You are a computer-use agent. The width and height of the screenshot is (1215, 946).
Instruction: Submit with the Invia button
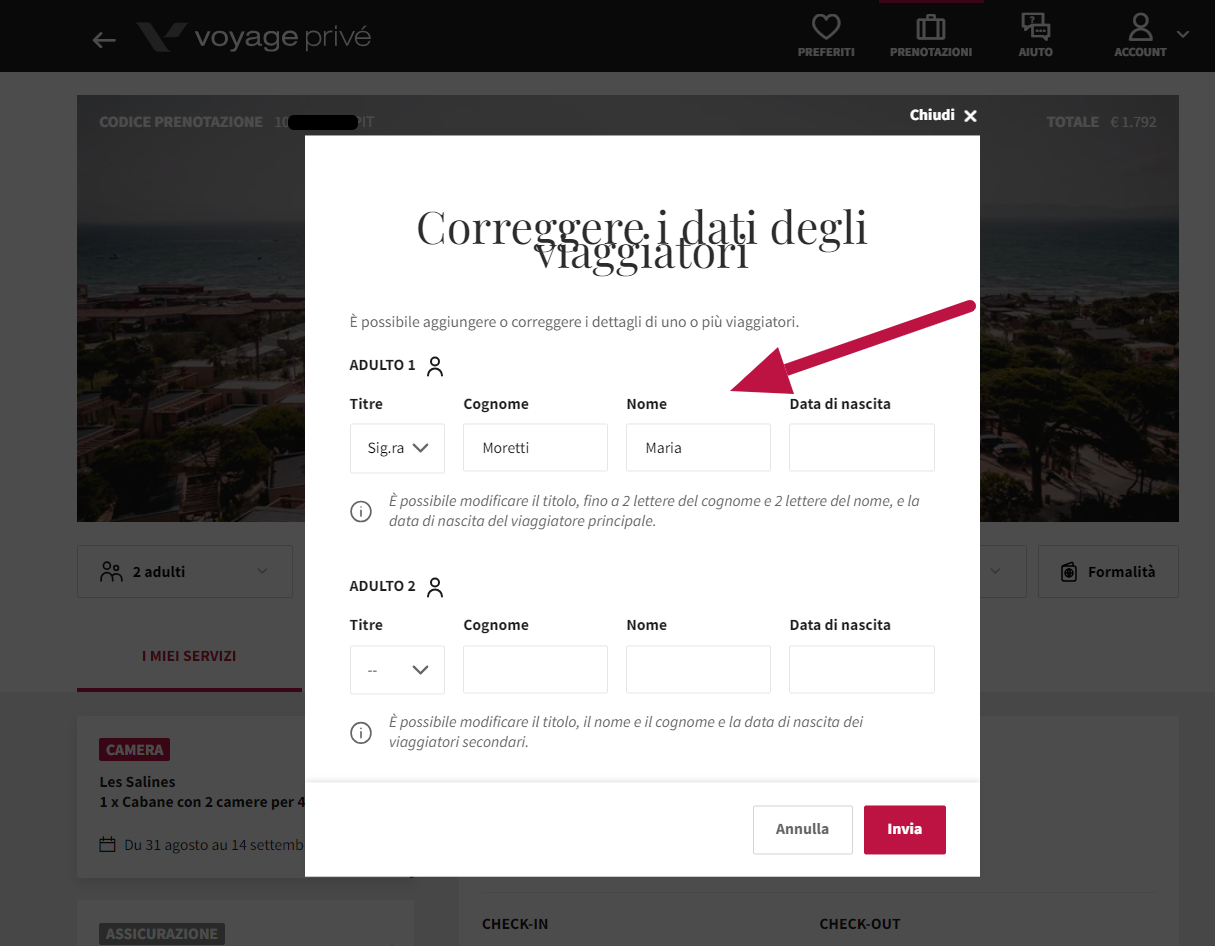point(904,829)
